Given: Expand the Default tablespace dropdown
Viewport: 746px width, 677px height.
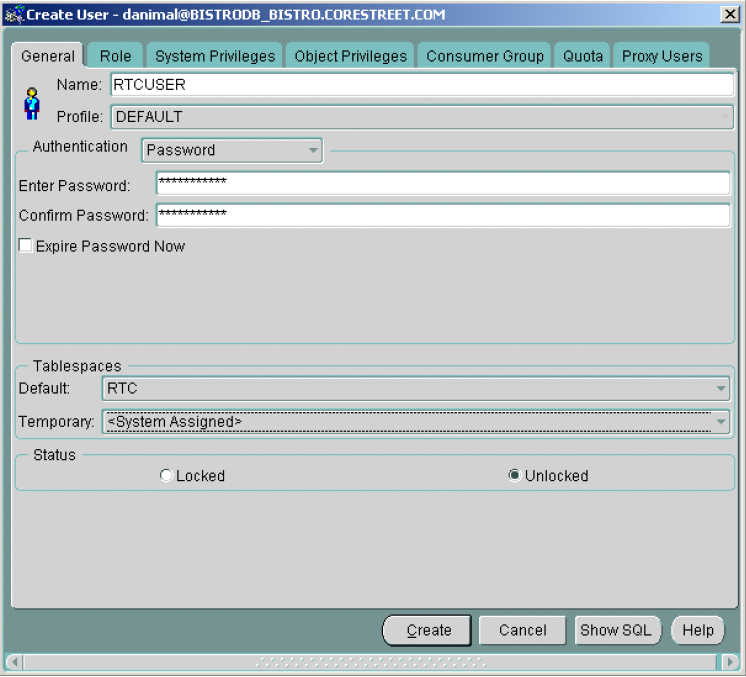Looking at the screenshot, I should 721,389.
